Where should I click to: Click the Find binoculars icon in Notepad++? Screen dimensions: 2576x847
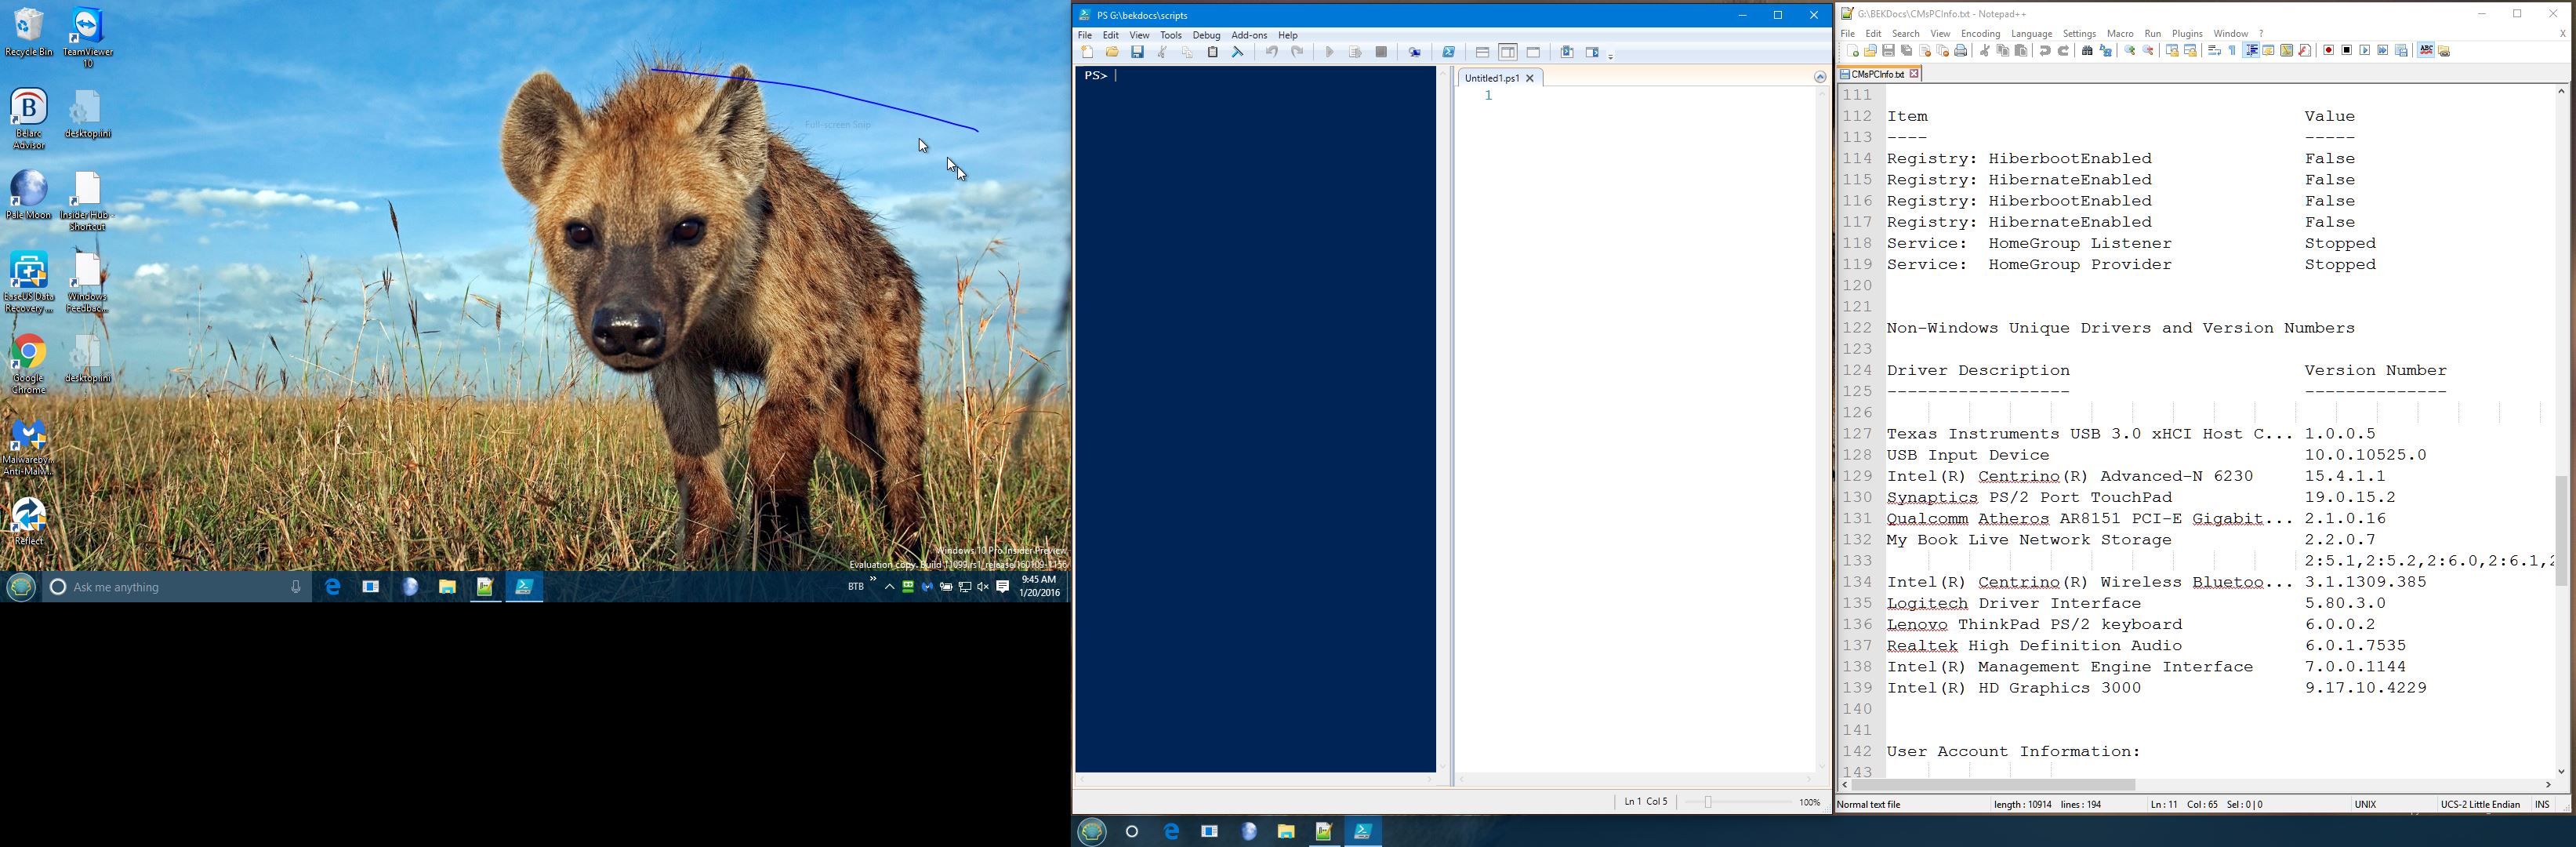pos(2087,51)
